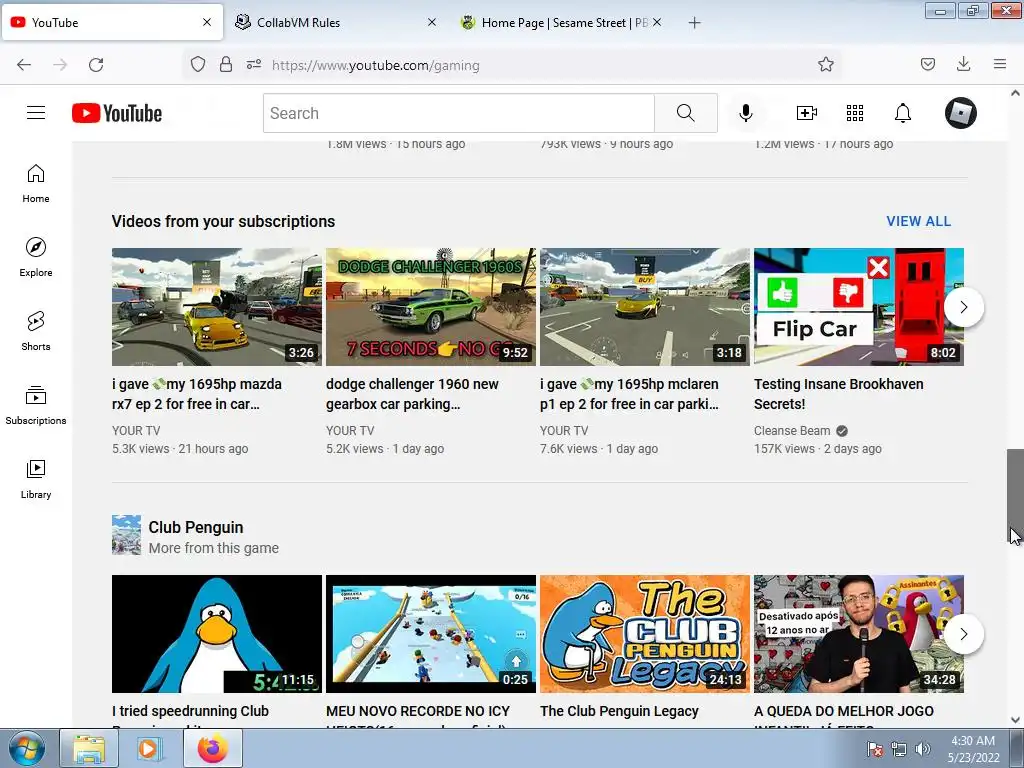Click the blue penguin speedrun thumbnail
This screenshot has height=768, width=1024.
click(217, 633)
